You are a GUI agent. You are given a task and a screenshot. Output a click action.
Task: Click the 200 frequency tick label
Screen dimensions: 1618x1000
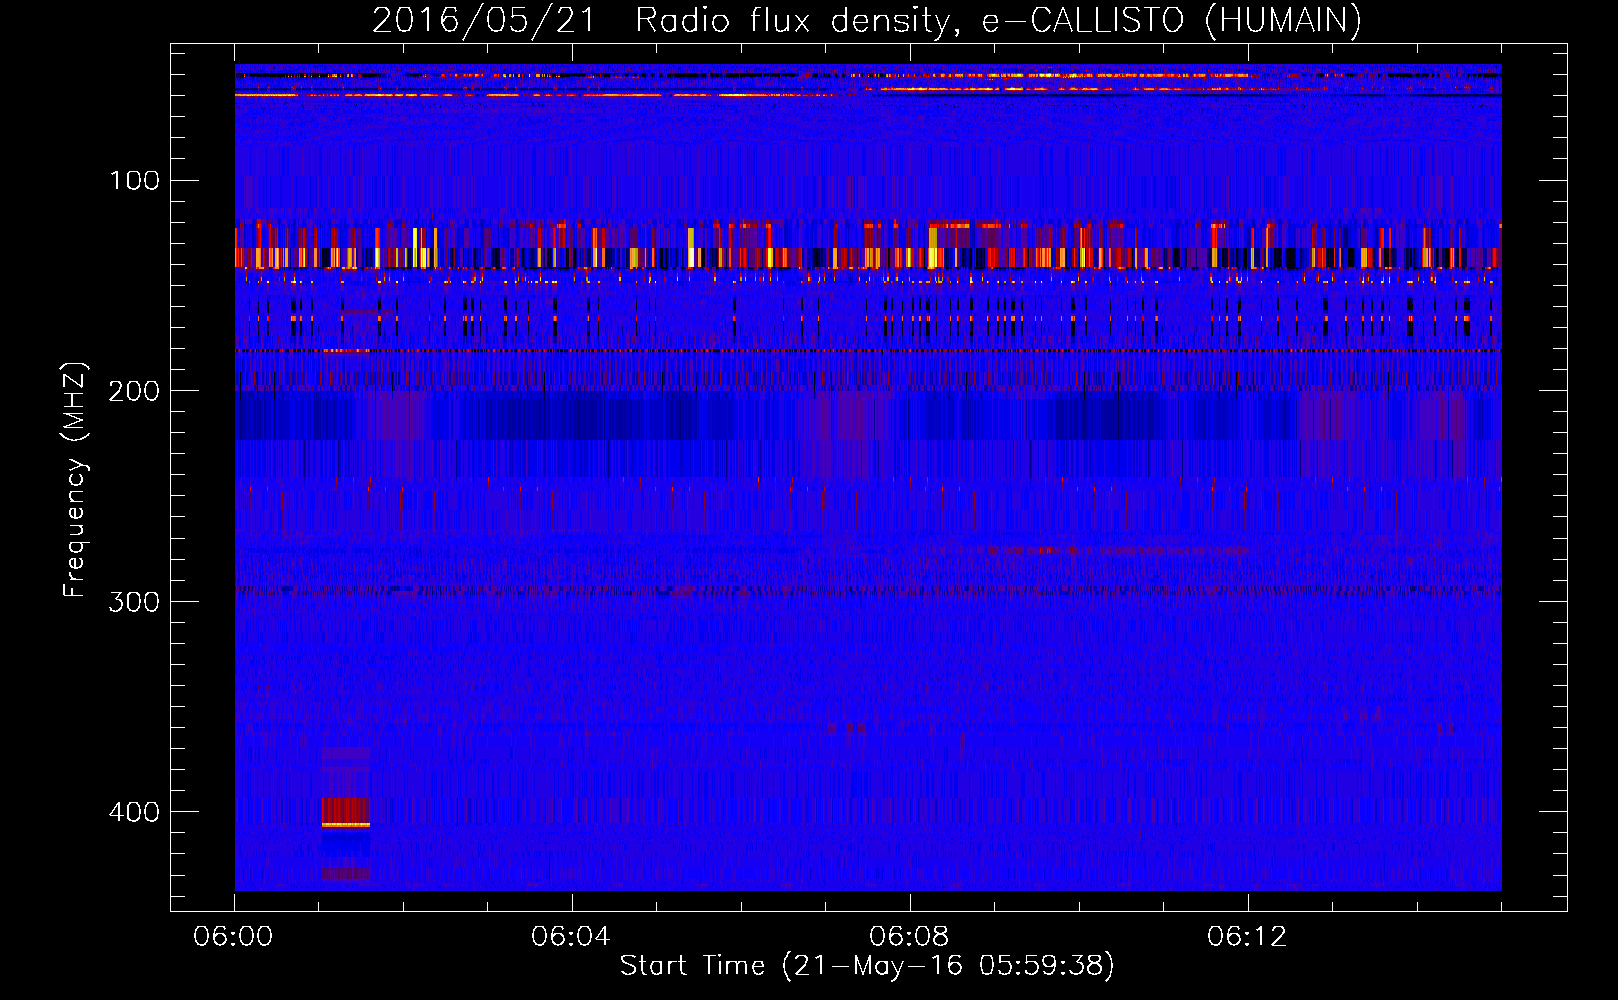(x=134, y=391)
